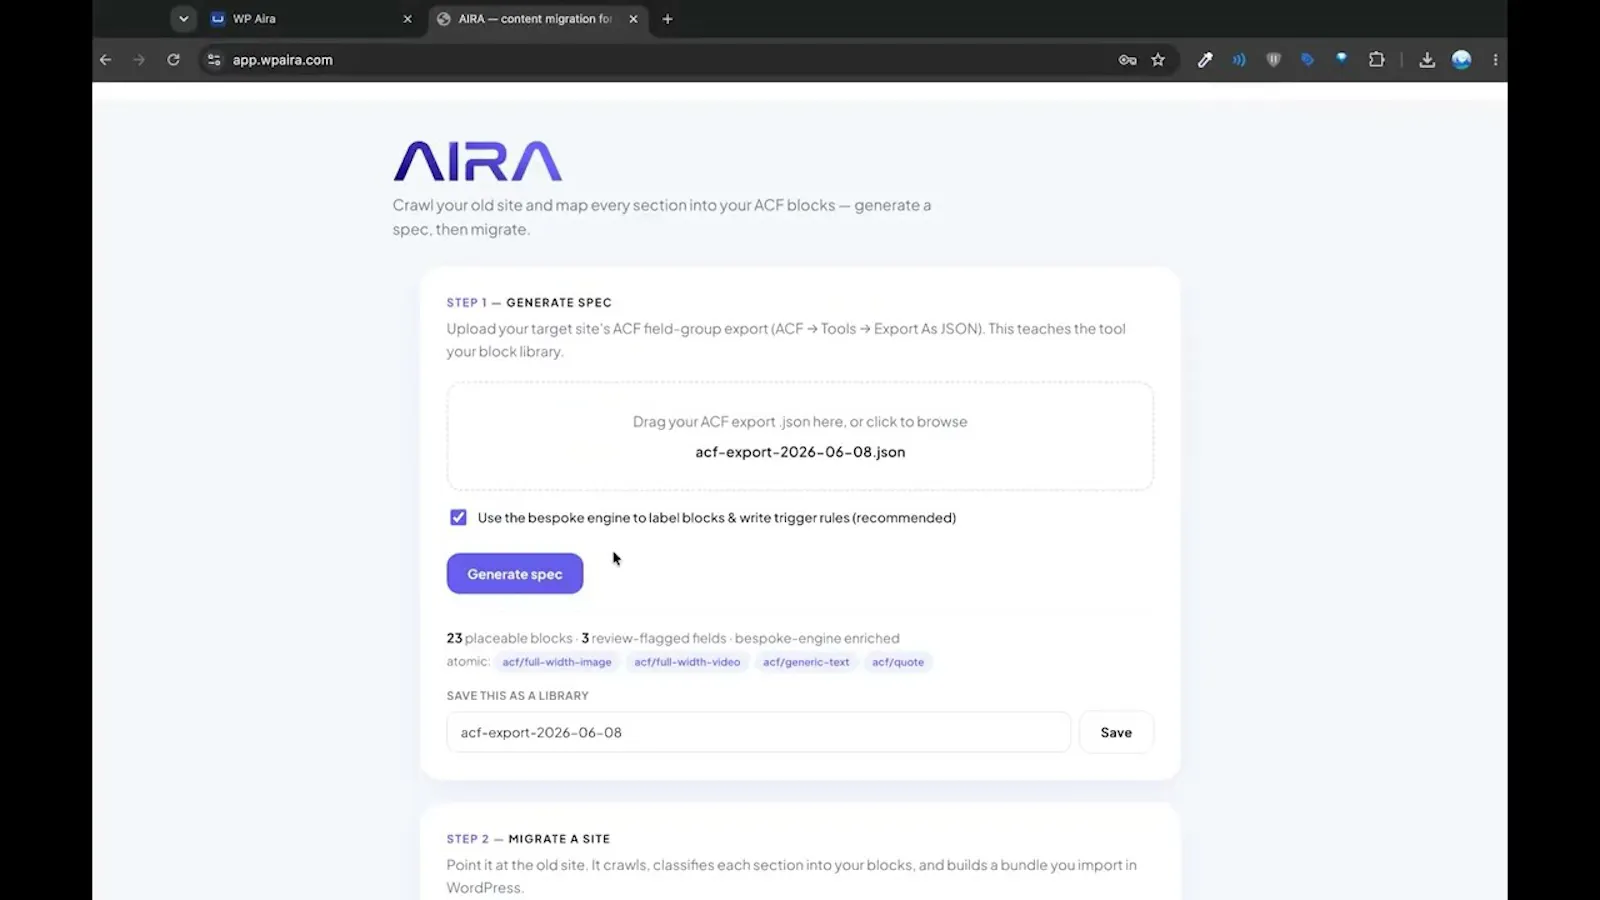Image resolution: width=1600 pixels, height=900 pixels.
Task: Open the Extensions puzzle-piece menu
Action: click(x=1376, y=60)
